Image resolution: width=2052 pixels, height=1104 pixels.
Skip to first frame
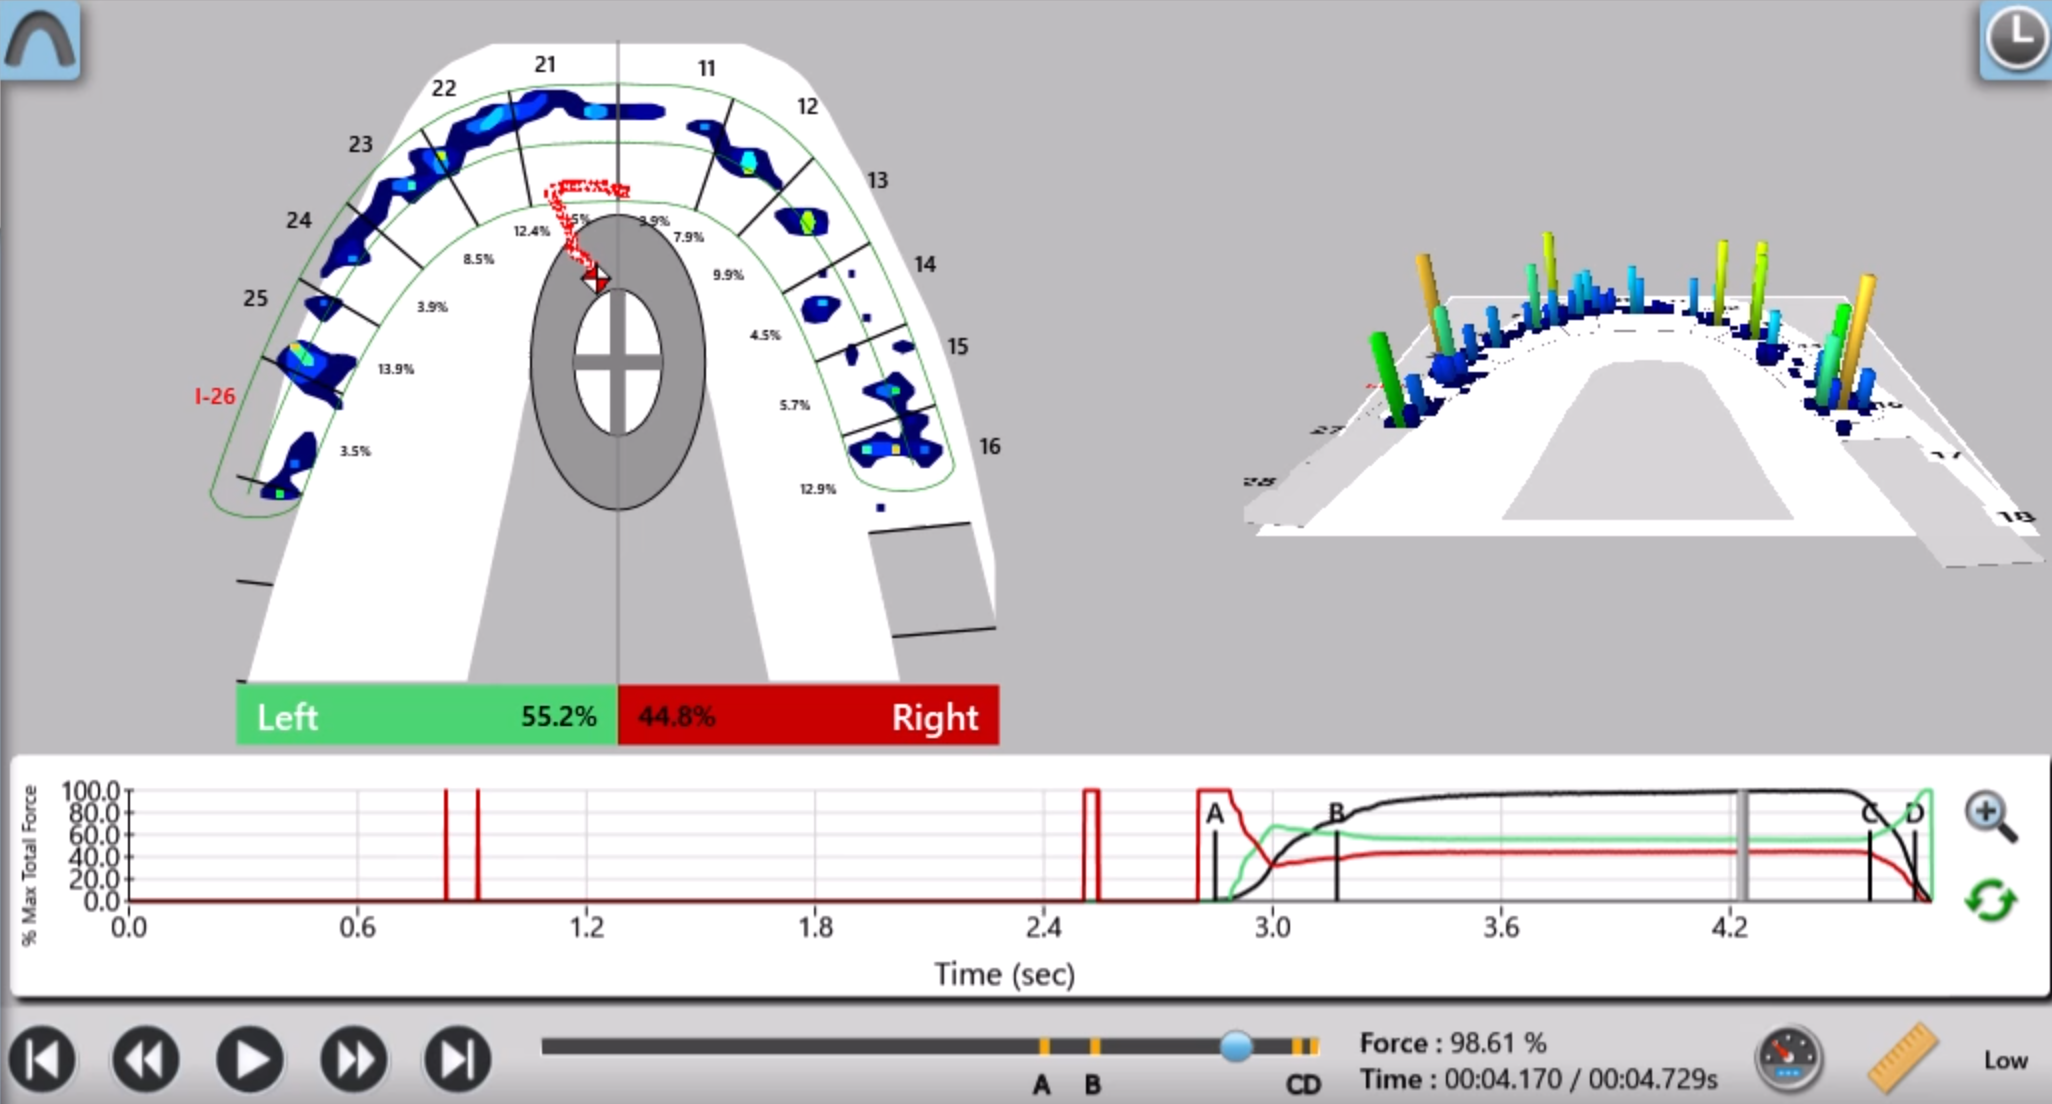pos(43,1059)
